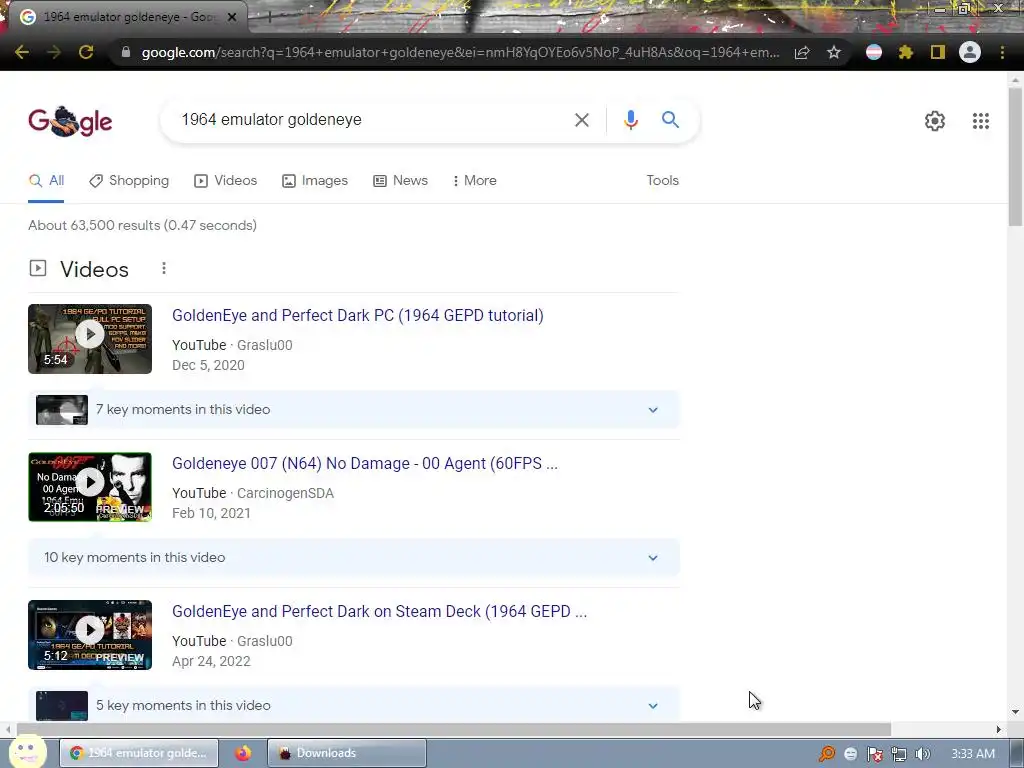Image resolution: width=1024 pixels, height=768 pixels.
Task: Open a new tab with the plus button
Action: point(269,17)
